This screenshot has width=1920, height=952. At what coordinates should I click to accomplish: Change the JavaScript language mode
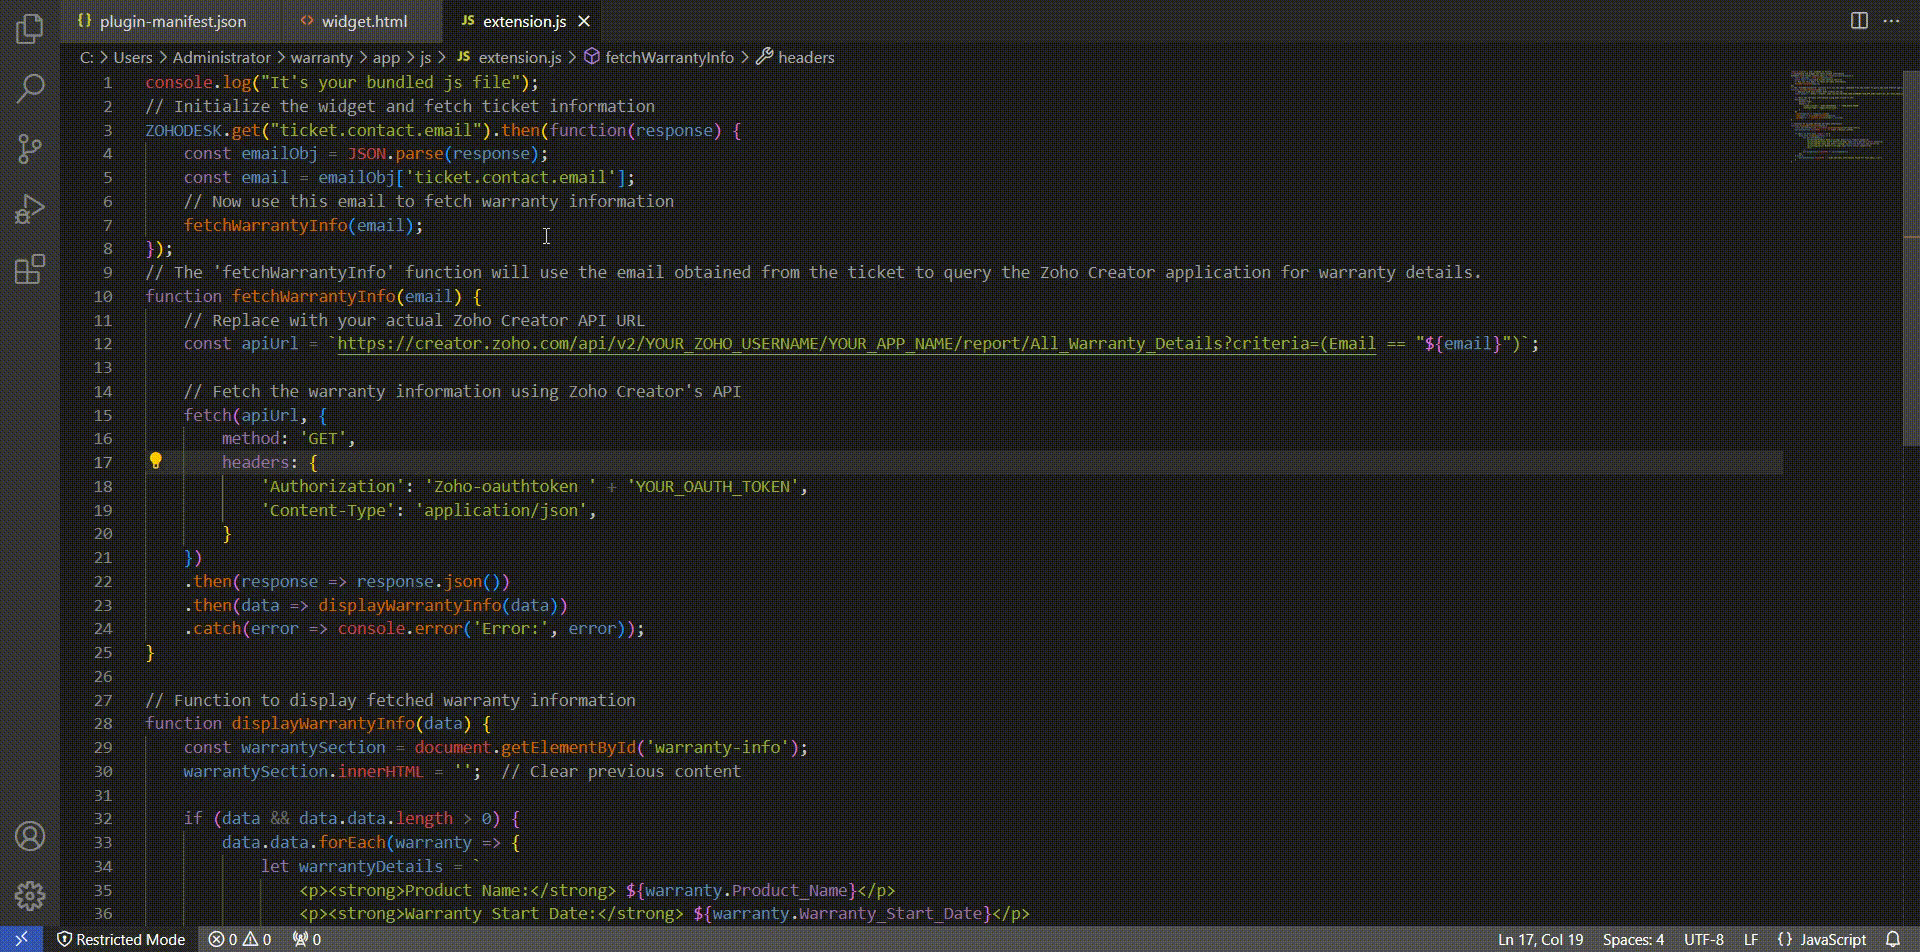(1832, 939)
